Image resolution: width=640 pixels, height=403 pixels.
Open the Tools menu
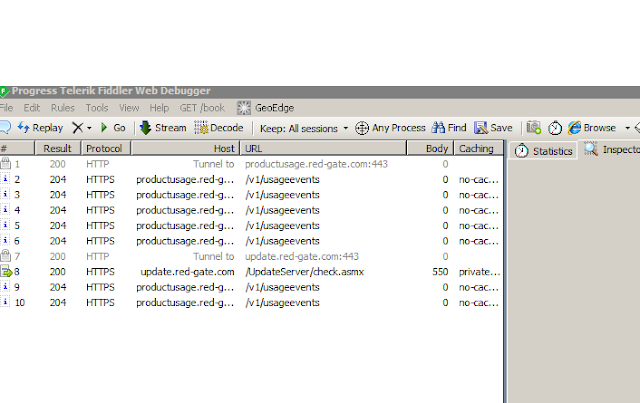[x=97, y=108]
